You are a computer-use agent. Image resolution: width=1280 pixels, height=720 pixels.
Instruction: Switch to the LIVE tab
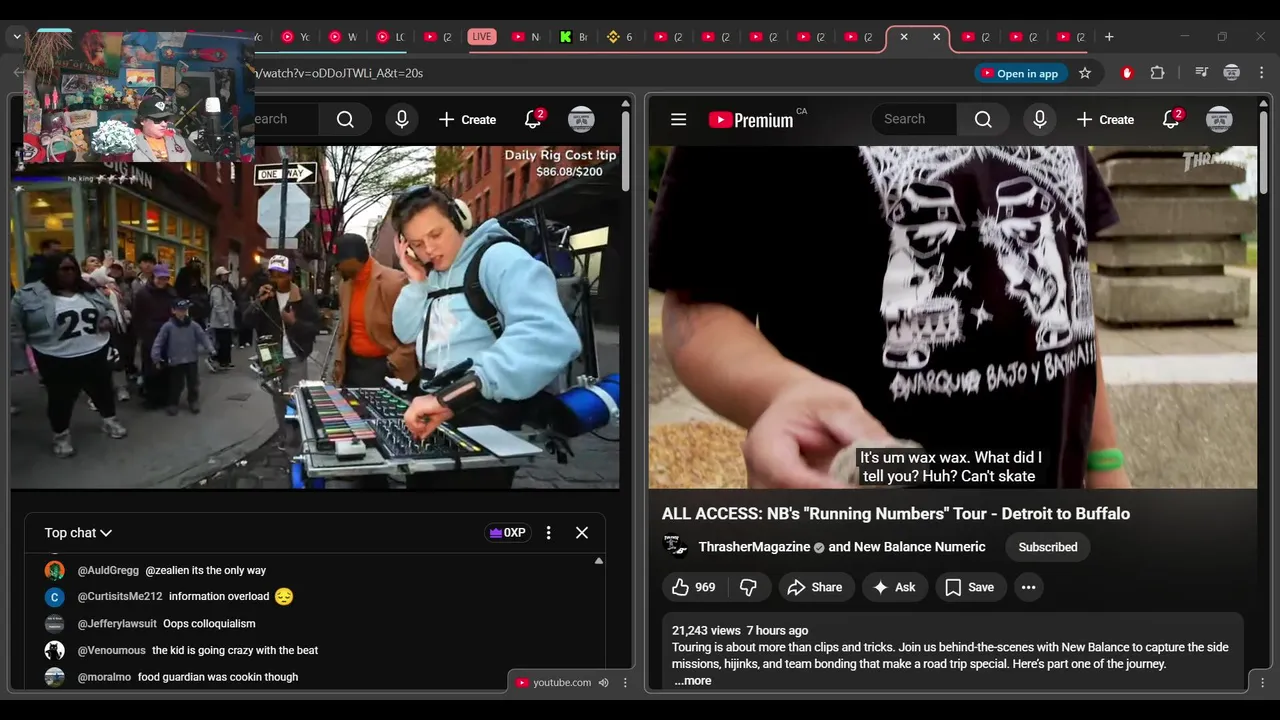pos(482,37)
